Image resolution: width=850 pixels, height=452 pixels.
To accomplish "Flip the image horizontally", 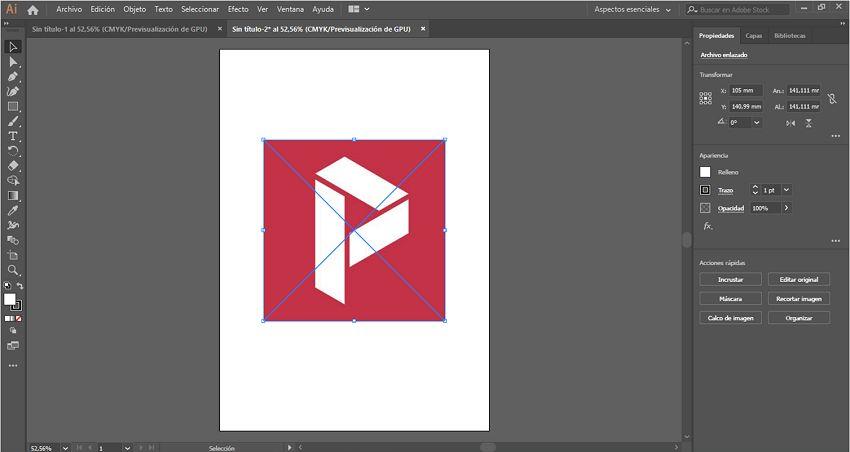I will pyautogui.click(x=791, y=124).
